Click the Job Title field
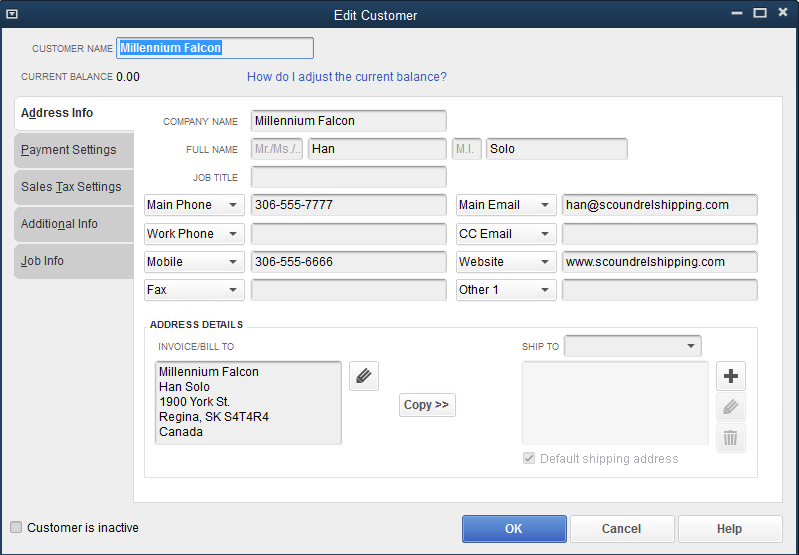 [x=349, y=177]
